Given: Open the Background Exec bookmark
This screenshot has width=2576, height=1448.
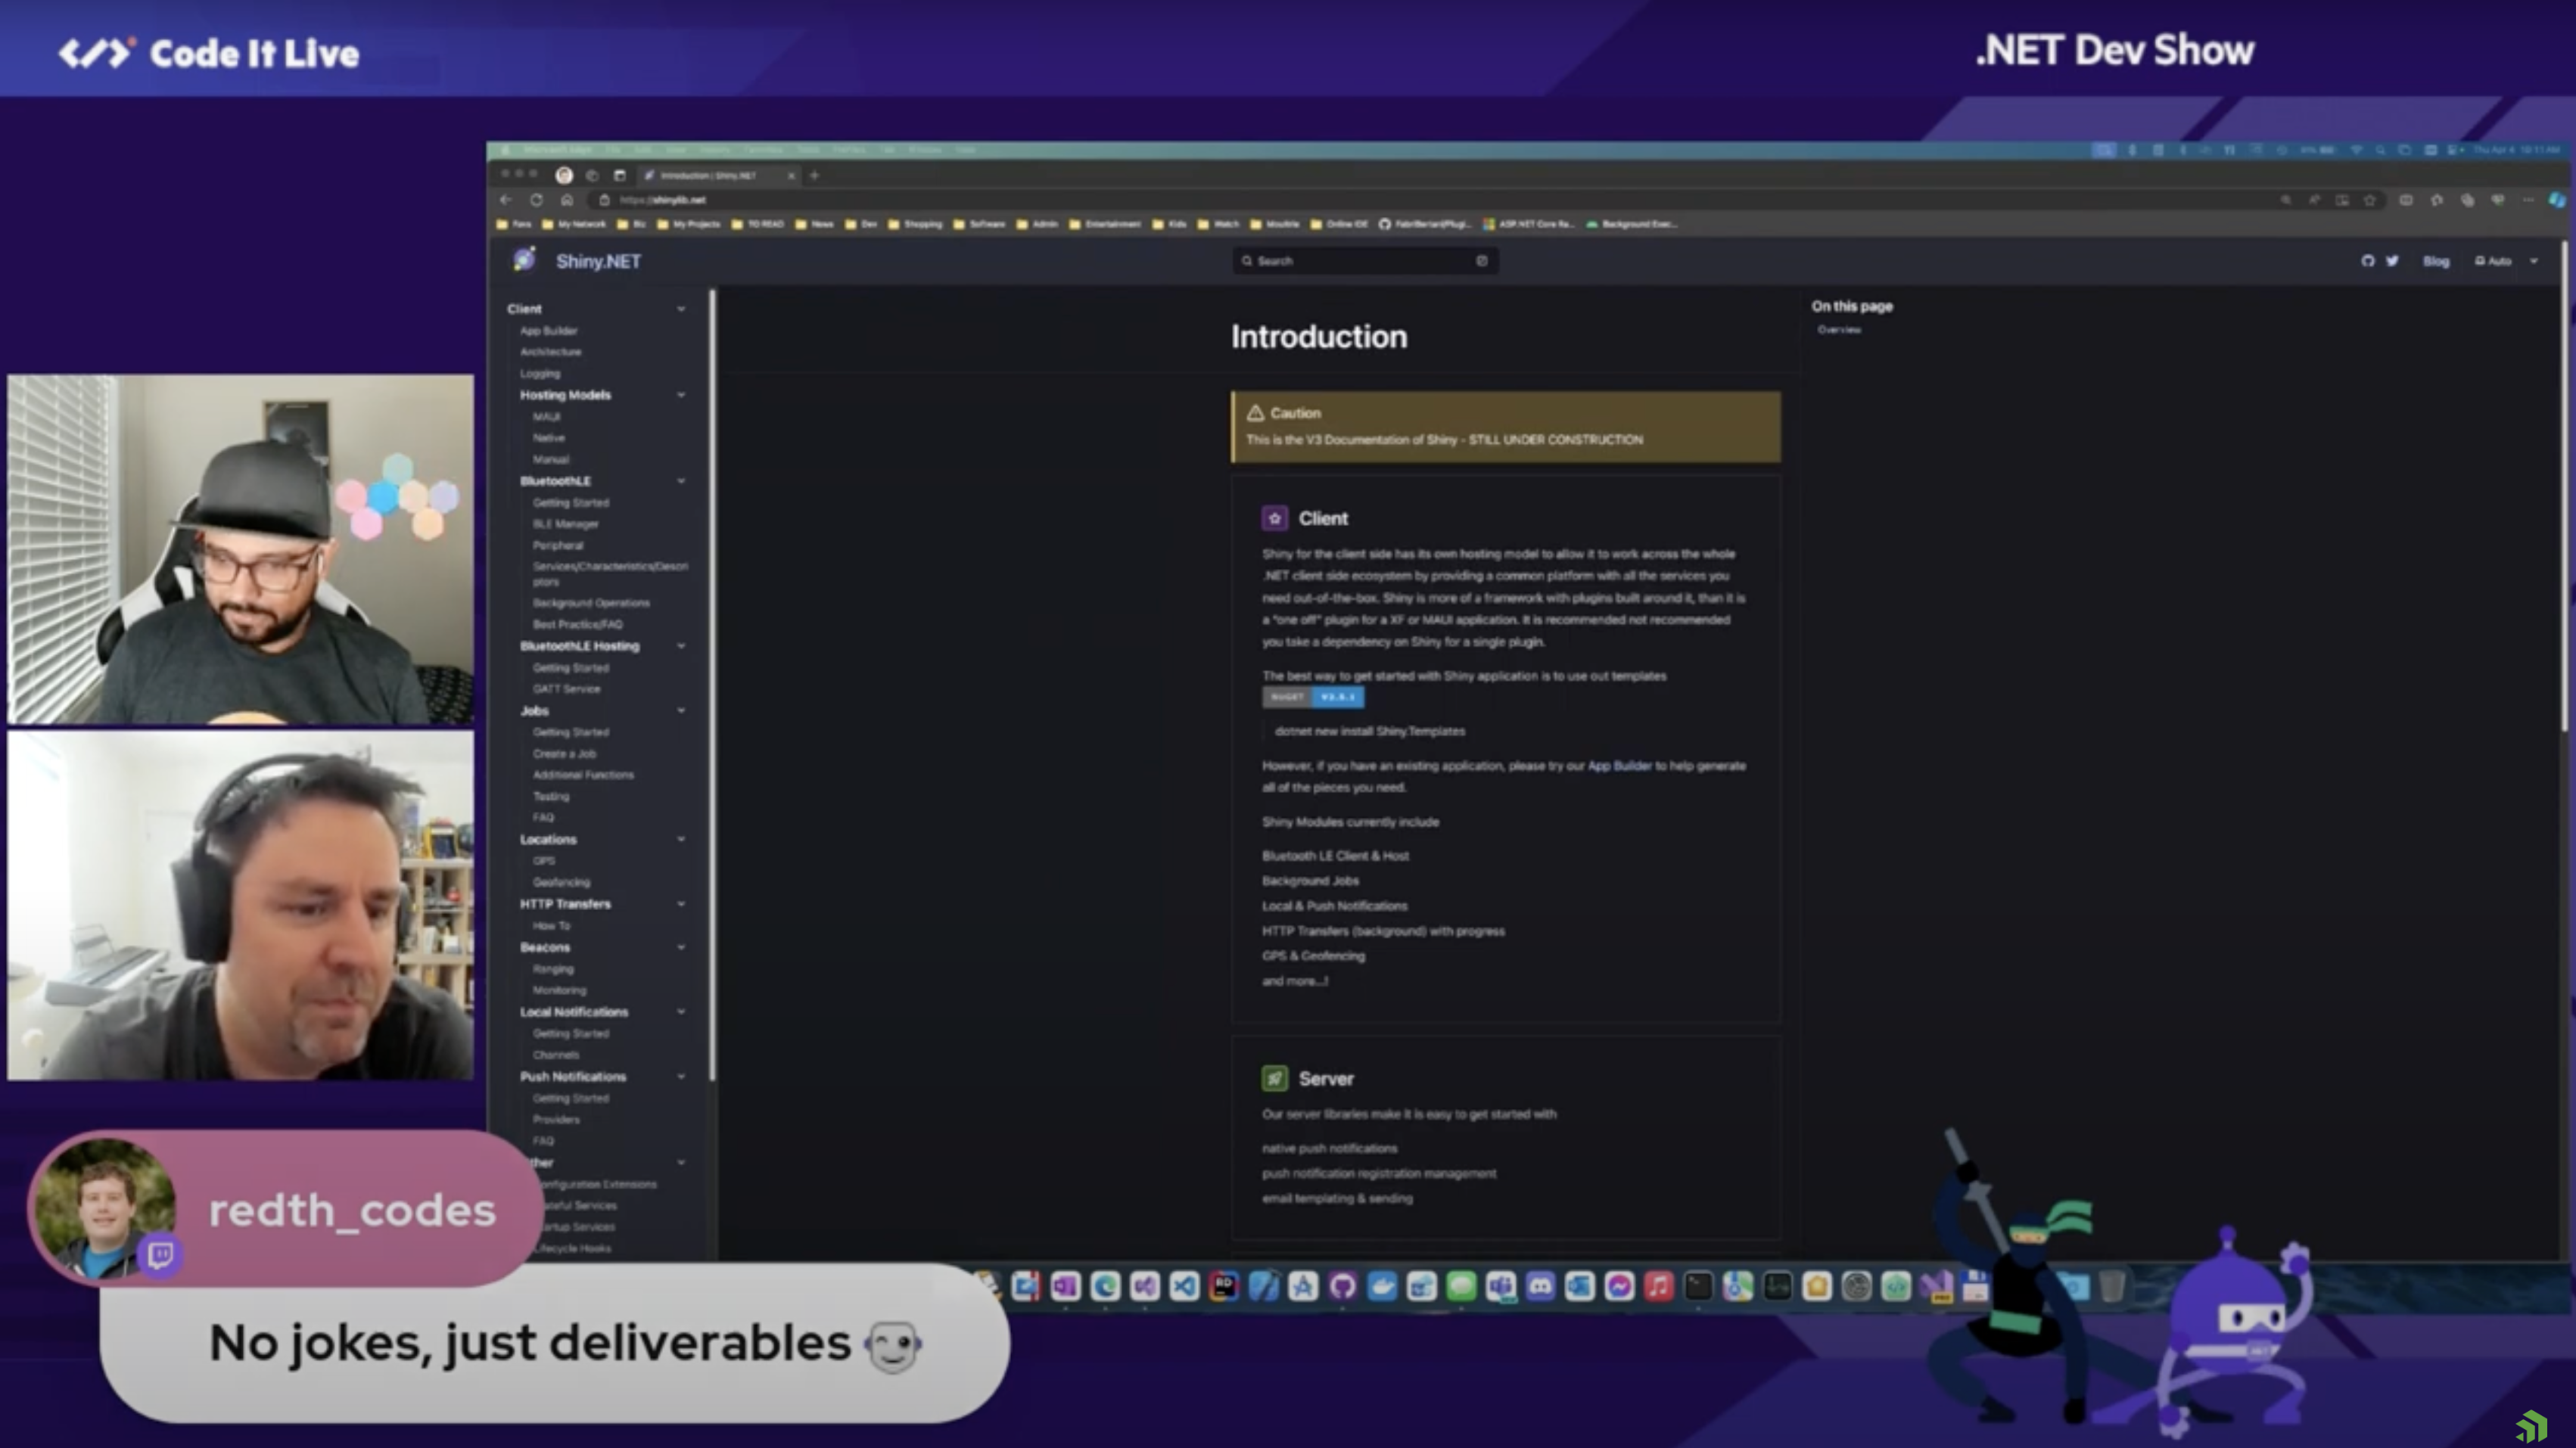Looking at the screenshot, I should point(1632,224).
